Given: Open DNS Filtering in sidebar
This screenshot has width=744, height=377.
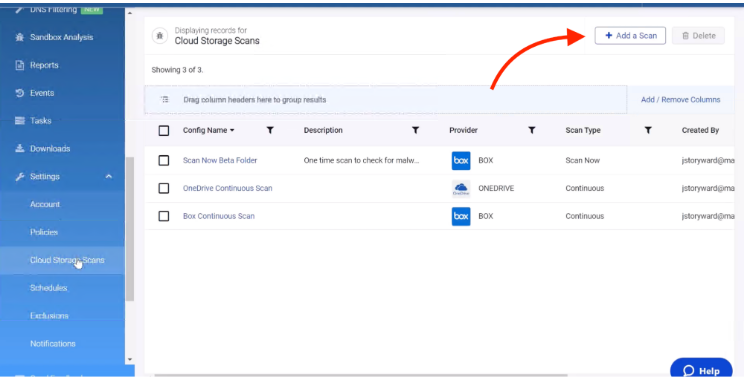Looking at the screenshot, I should click(x=54, y=9).
